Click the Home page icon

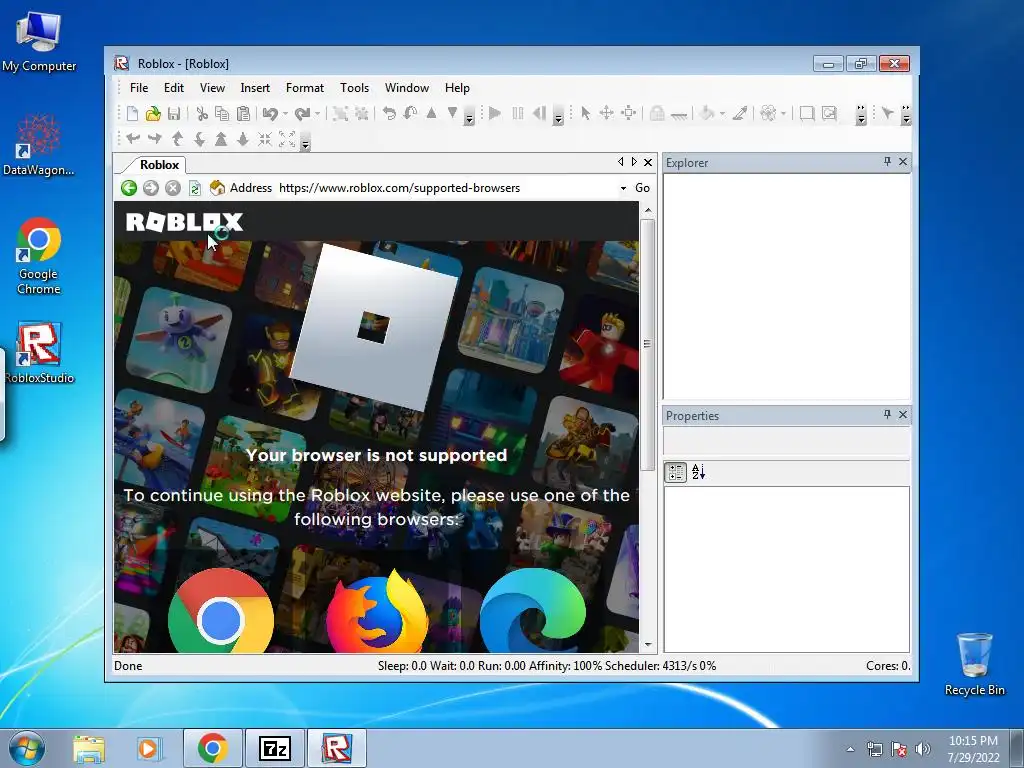pyautogui.click(x=217, y=188)
